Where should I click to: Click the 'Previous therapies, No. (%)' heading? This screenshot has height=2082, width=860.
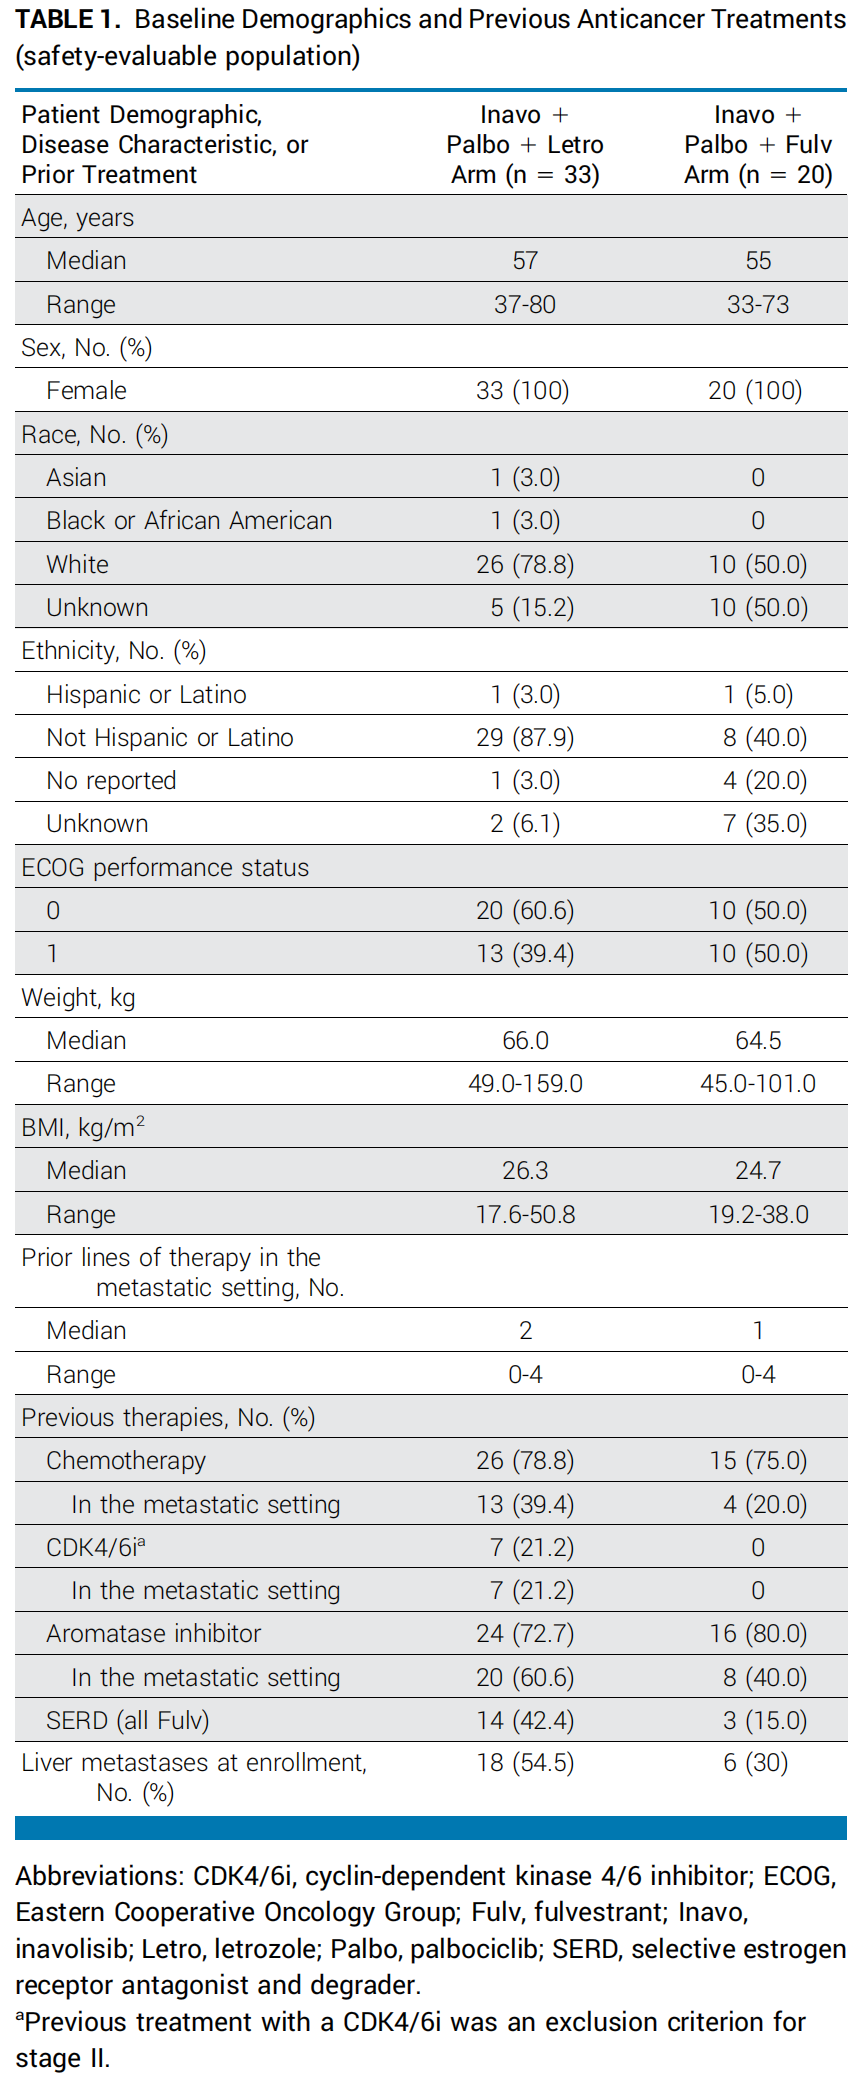(x=168, y=1418)
